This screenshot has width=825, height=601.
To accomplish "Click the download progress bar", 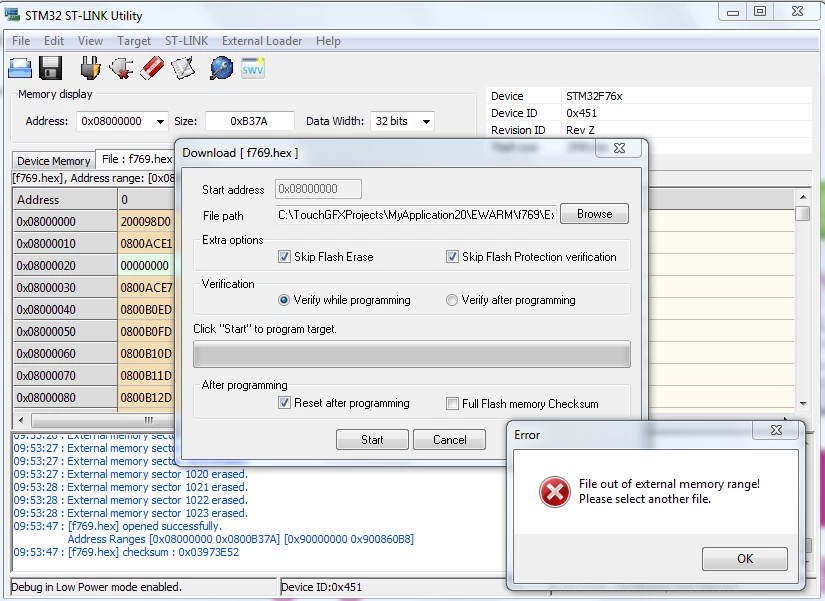I will coord(411,354).
